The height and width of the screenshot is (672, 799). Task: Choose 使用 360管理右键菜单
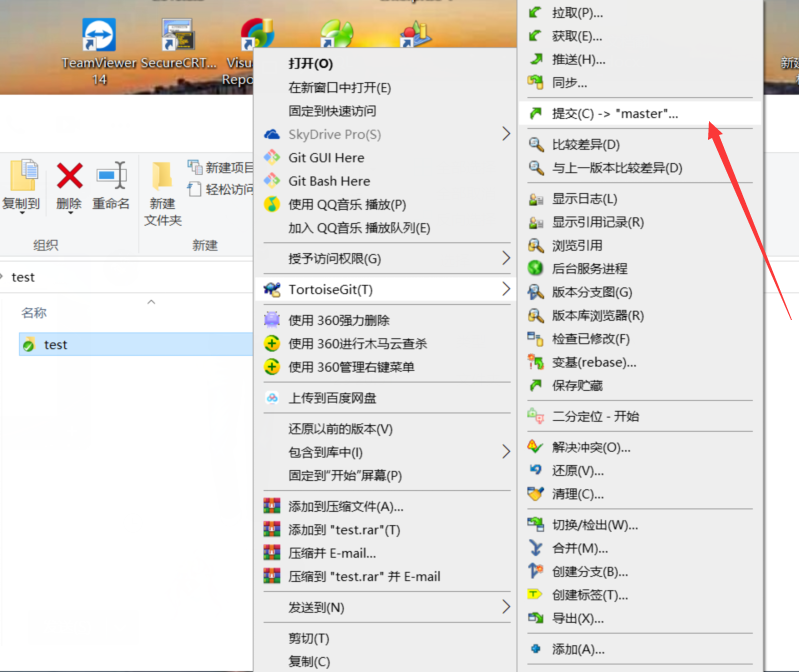351,367
